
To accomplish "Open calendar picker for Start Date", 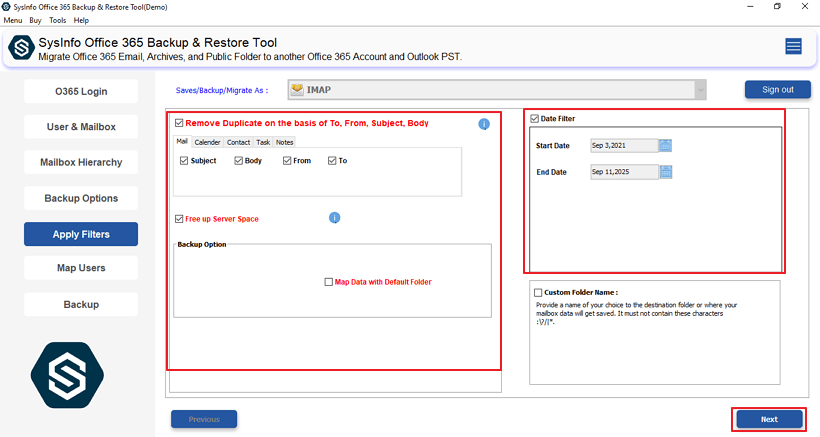I will tap(665, 145).
